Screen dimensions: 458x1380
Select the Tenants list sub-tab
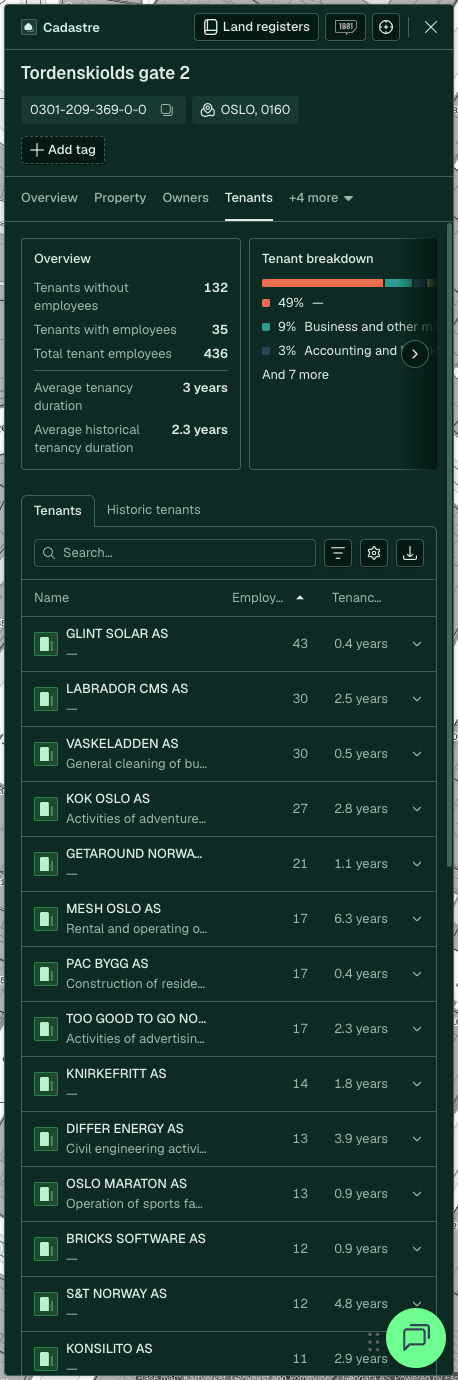[x=58, y=510]
